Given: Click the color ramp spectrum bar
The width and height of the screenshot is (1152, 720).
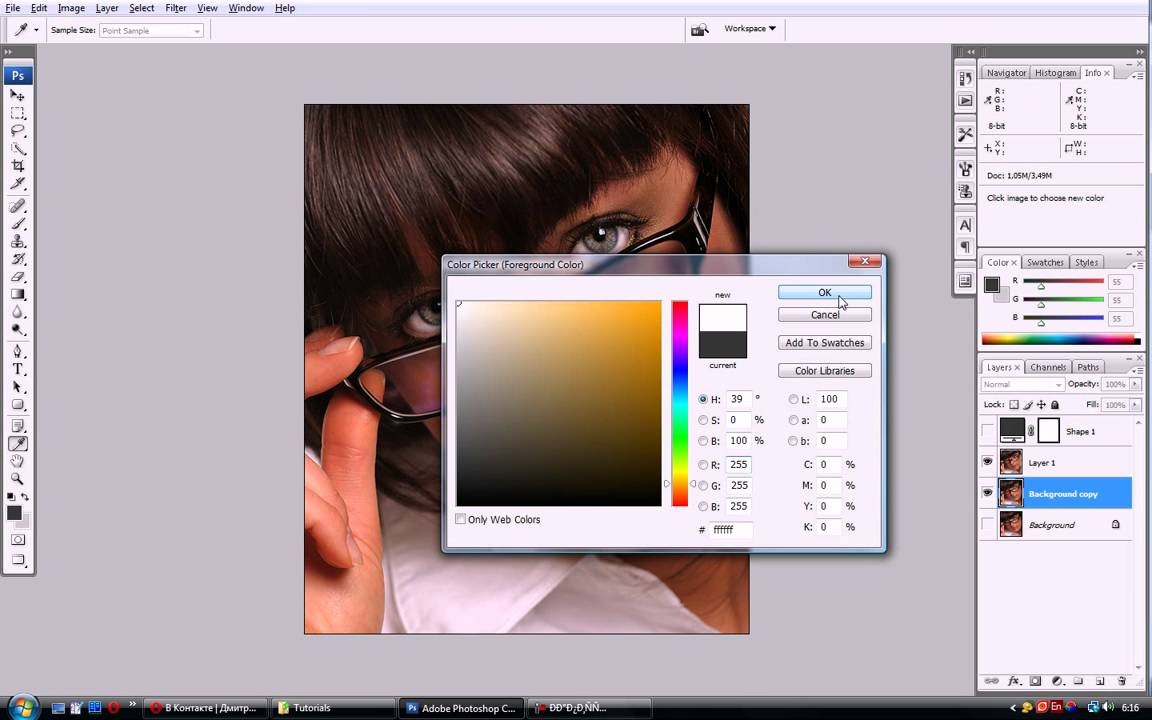Looking at the screenshot, I should (x=1061, y=339).
